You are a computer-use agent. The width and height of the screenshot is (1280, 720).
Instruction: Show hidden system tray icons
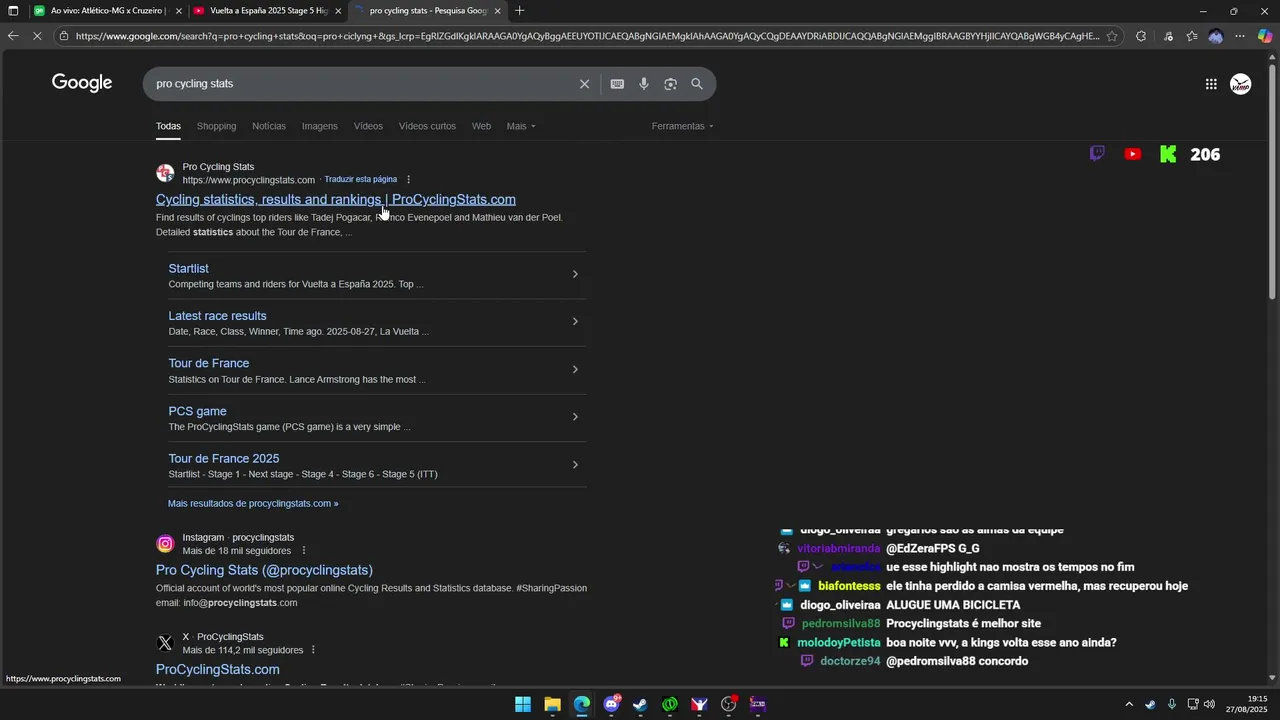[1129, 704]
